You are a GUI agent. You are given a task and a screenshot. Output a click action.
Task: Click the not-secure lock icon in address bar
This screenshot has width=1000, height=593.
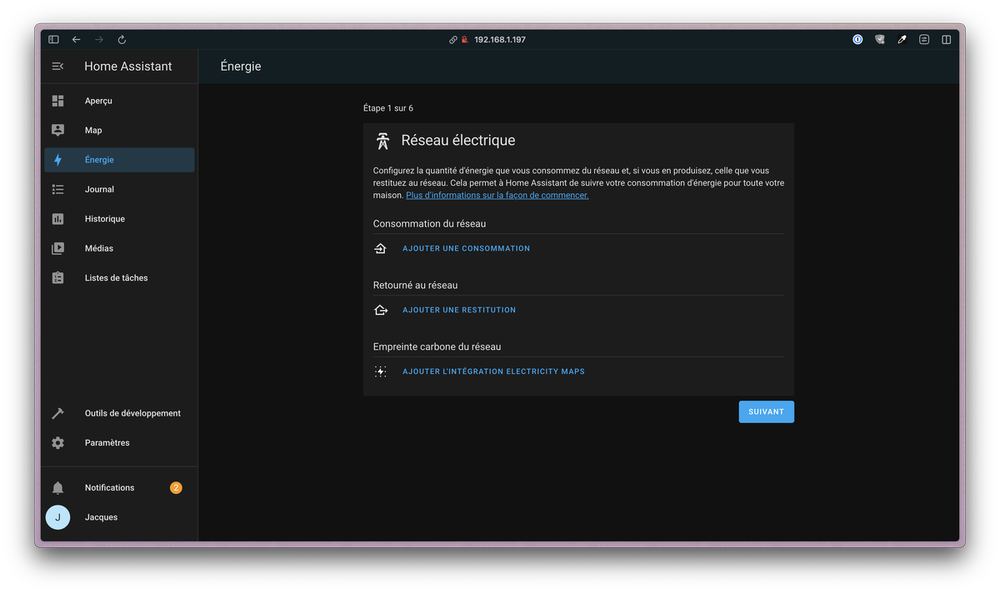click(465, 40)
